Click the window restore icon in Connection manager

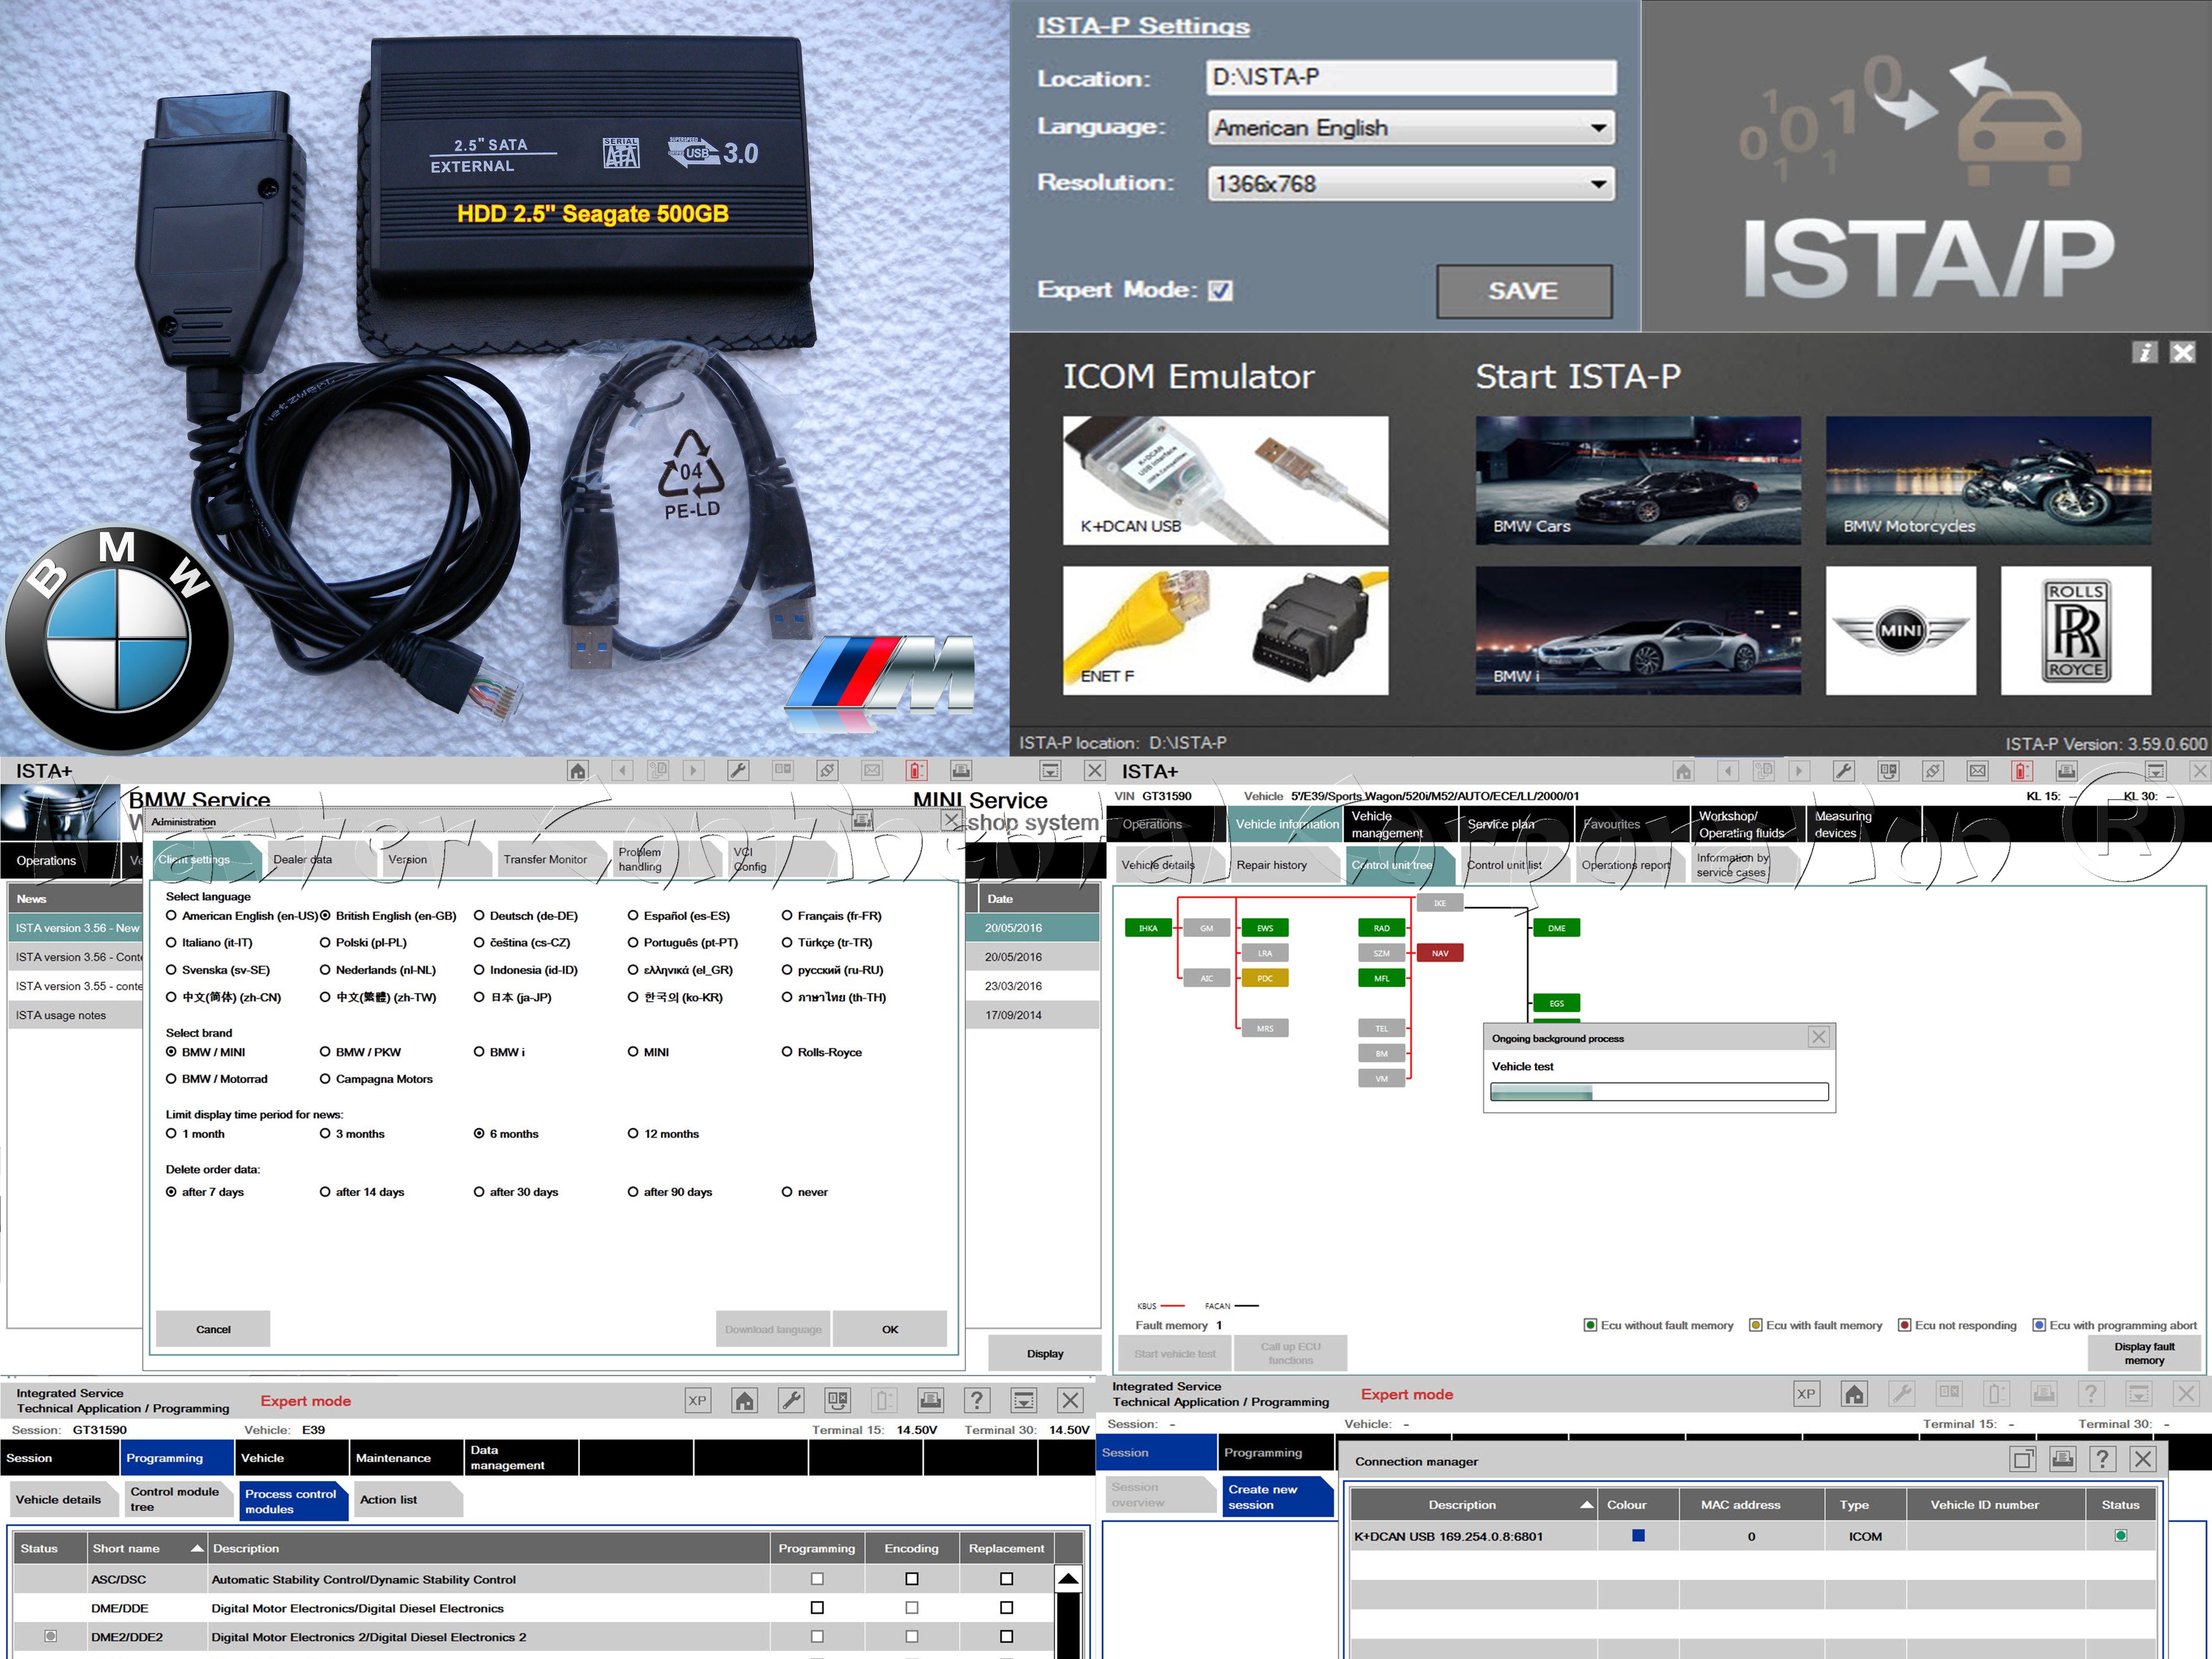point(2023,1459)
